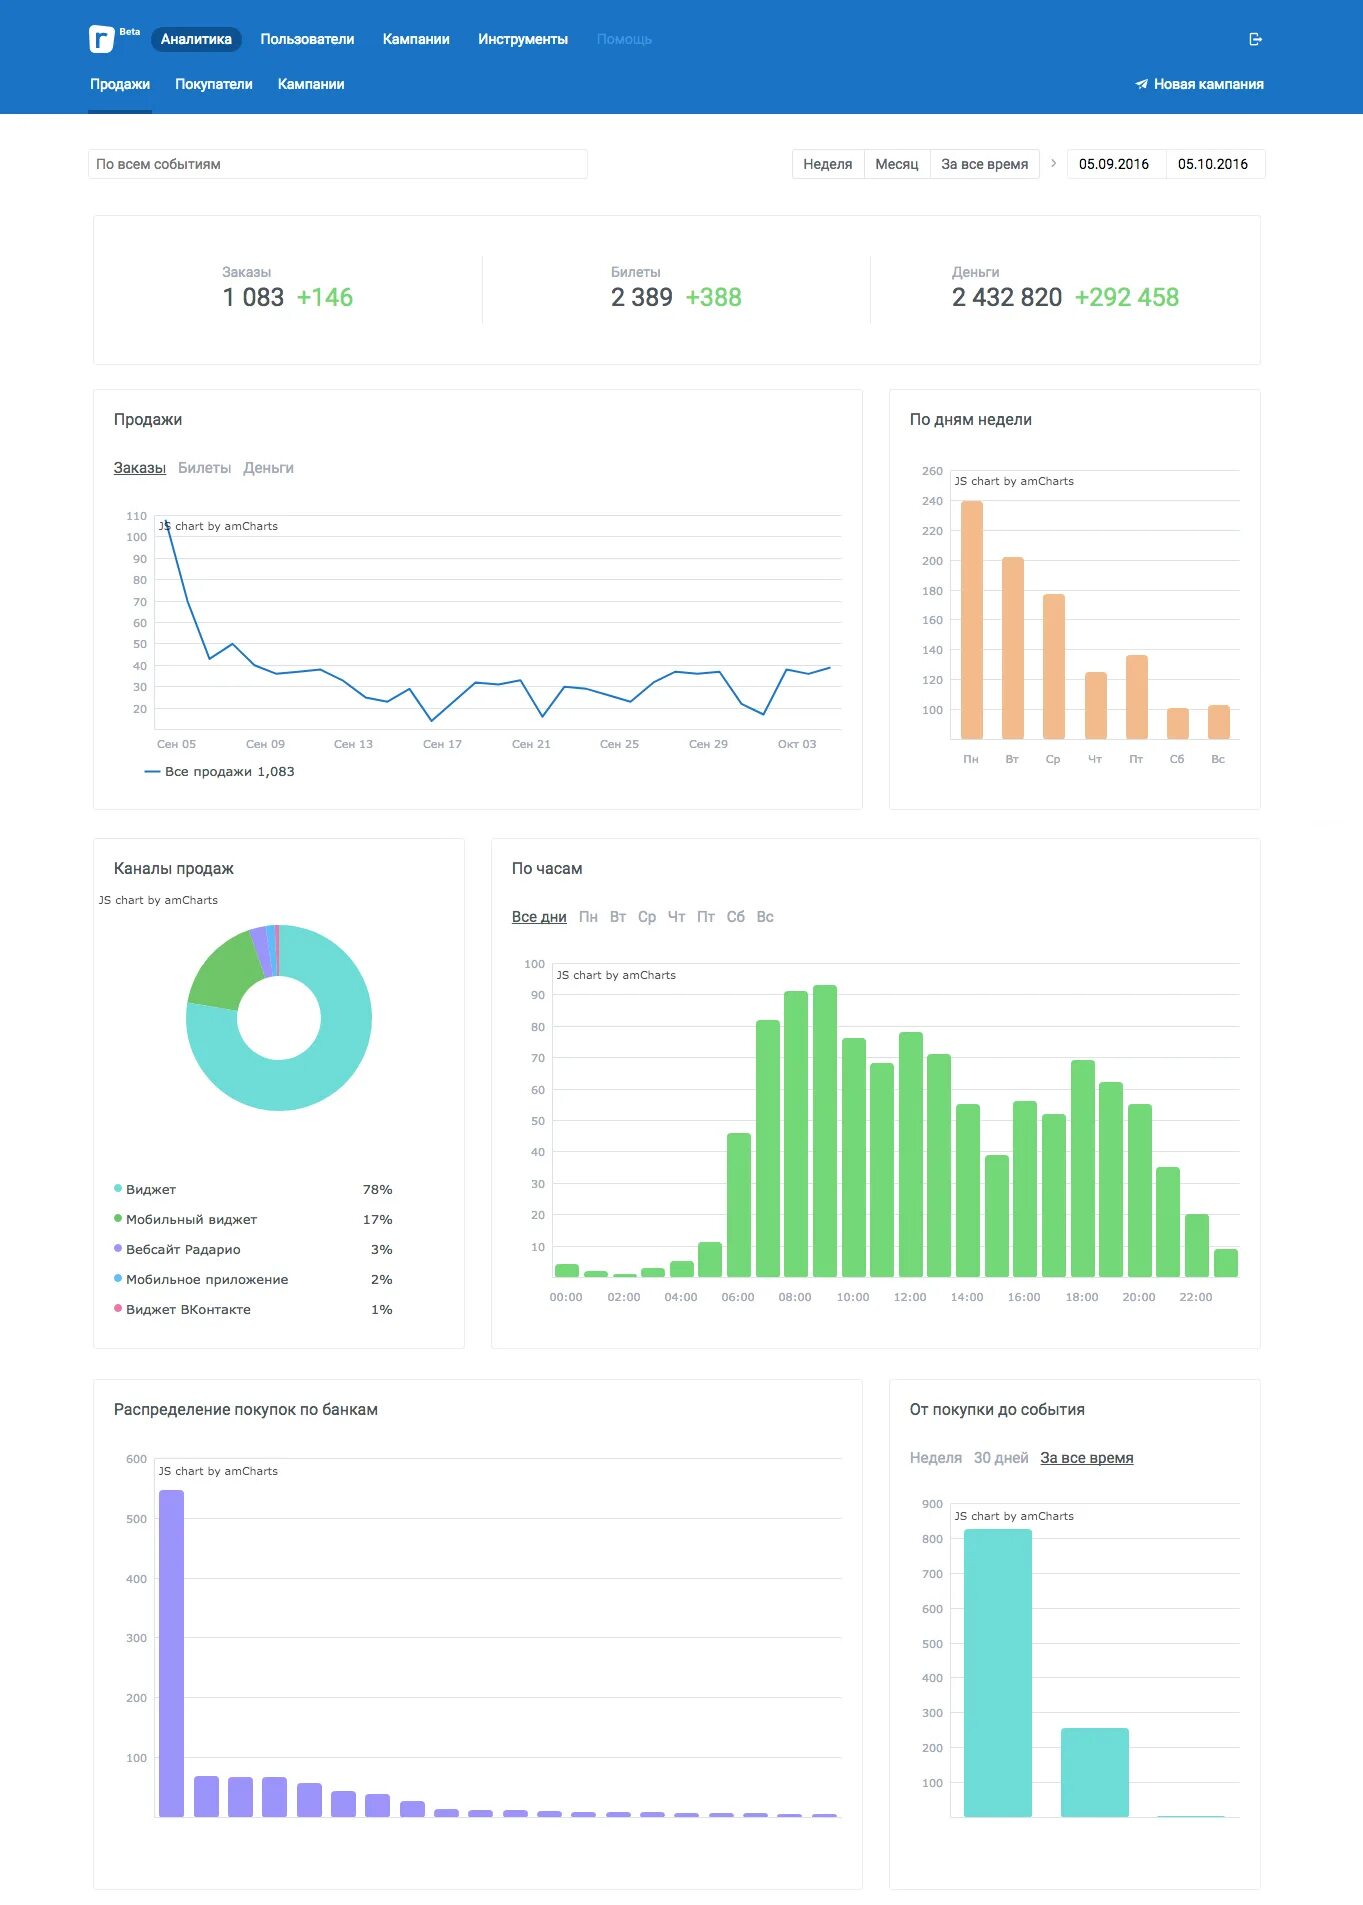Filter hourly chart by Пт
This screenshot has height=1905, width=1363.
point(706,917)
